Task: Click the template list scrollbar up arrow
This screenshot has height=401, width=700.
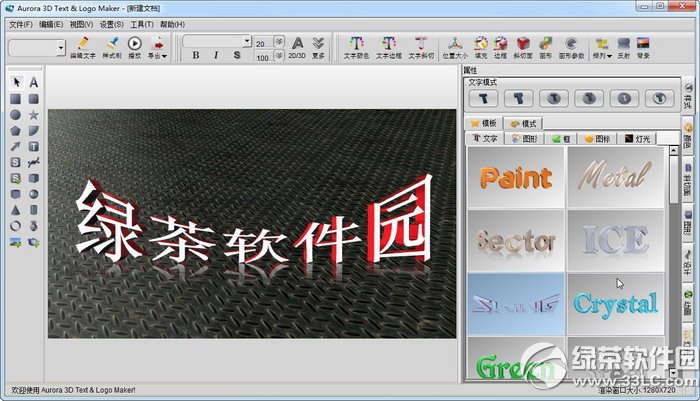Action: [673, 151]
